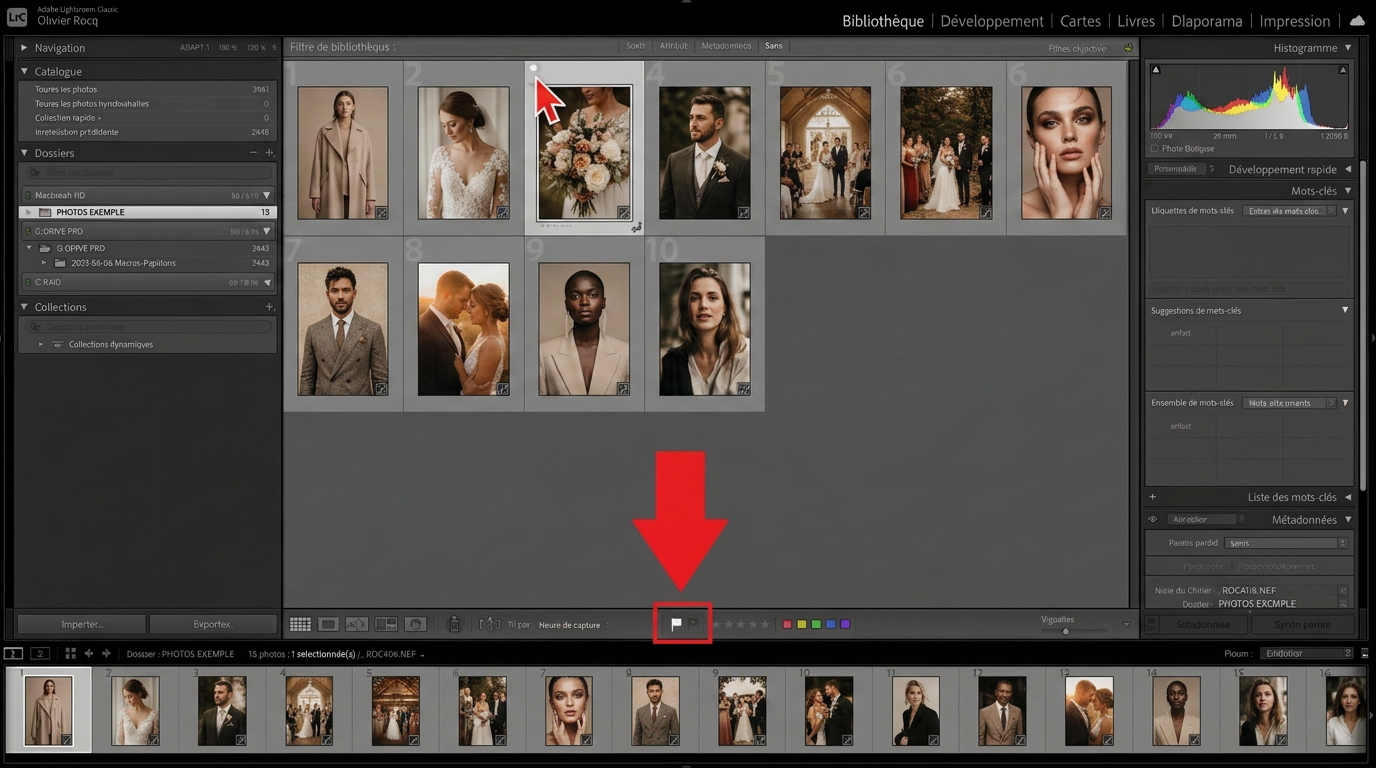Open the toolbar options dropdown arrow

tap(1126, 625)
